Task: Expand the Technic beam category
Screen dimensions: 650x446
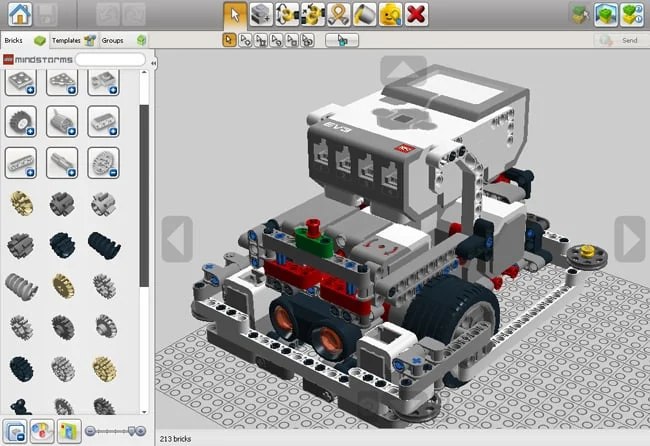Action: click(21, 163)
